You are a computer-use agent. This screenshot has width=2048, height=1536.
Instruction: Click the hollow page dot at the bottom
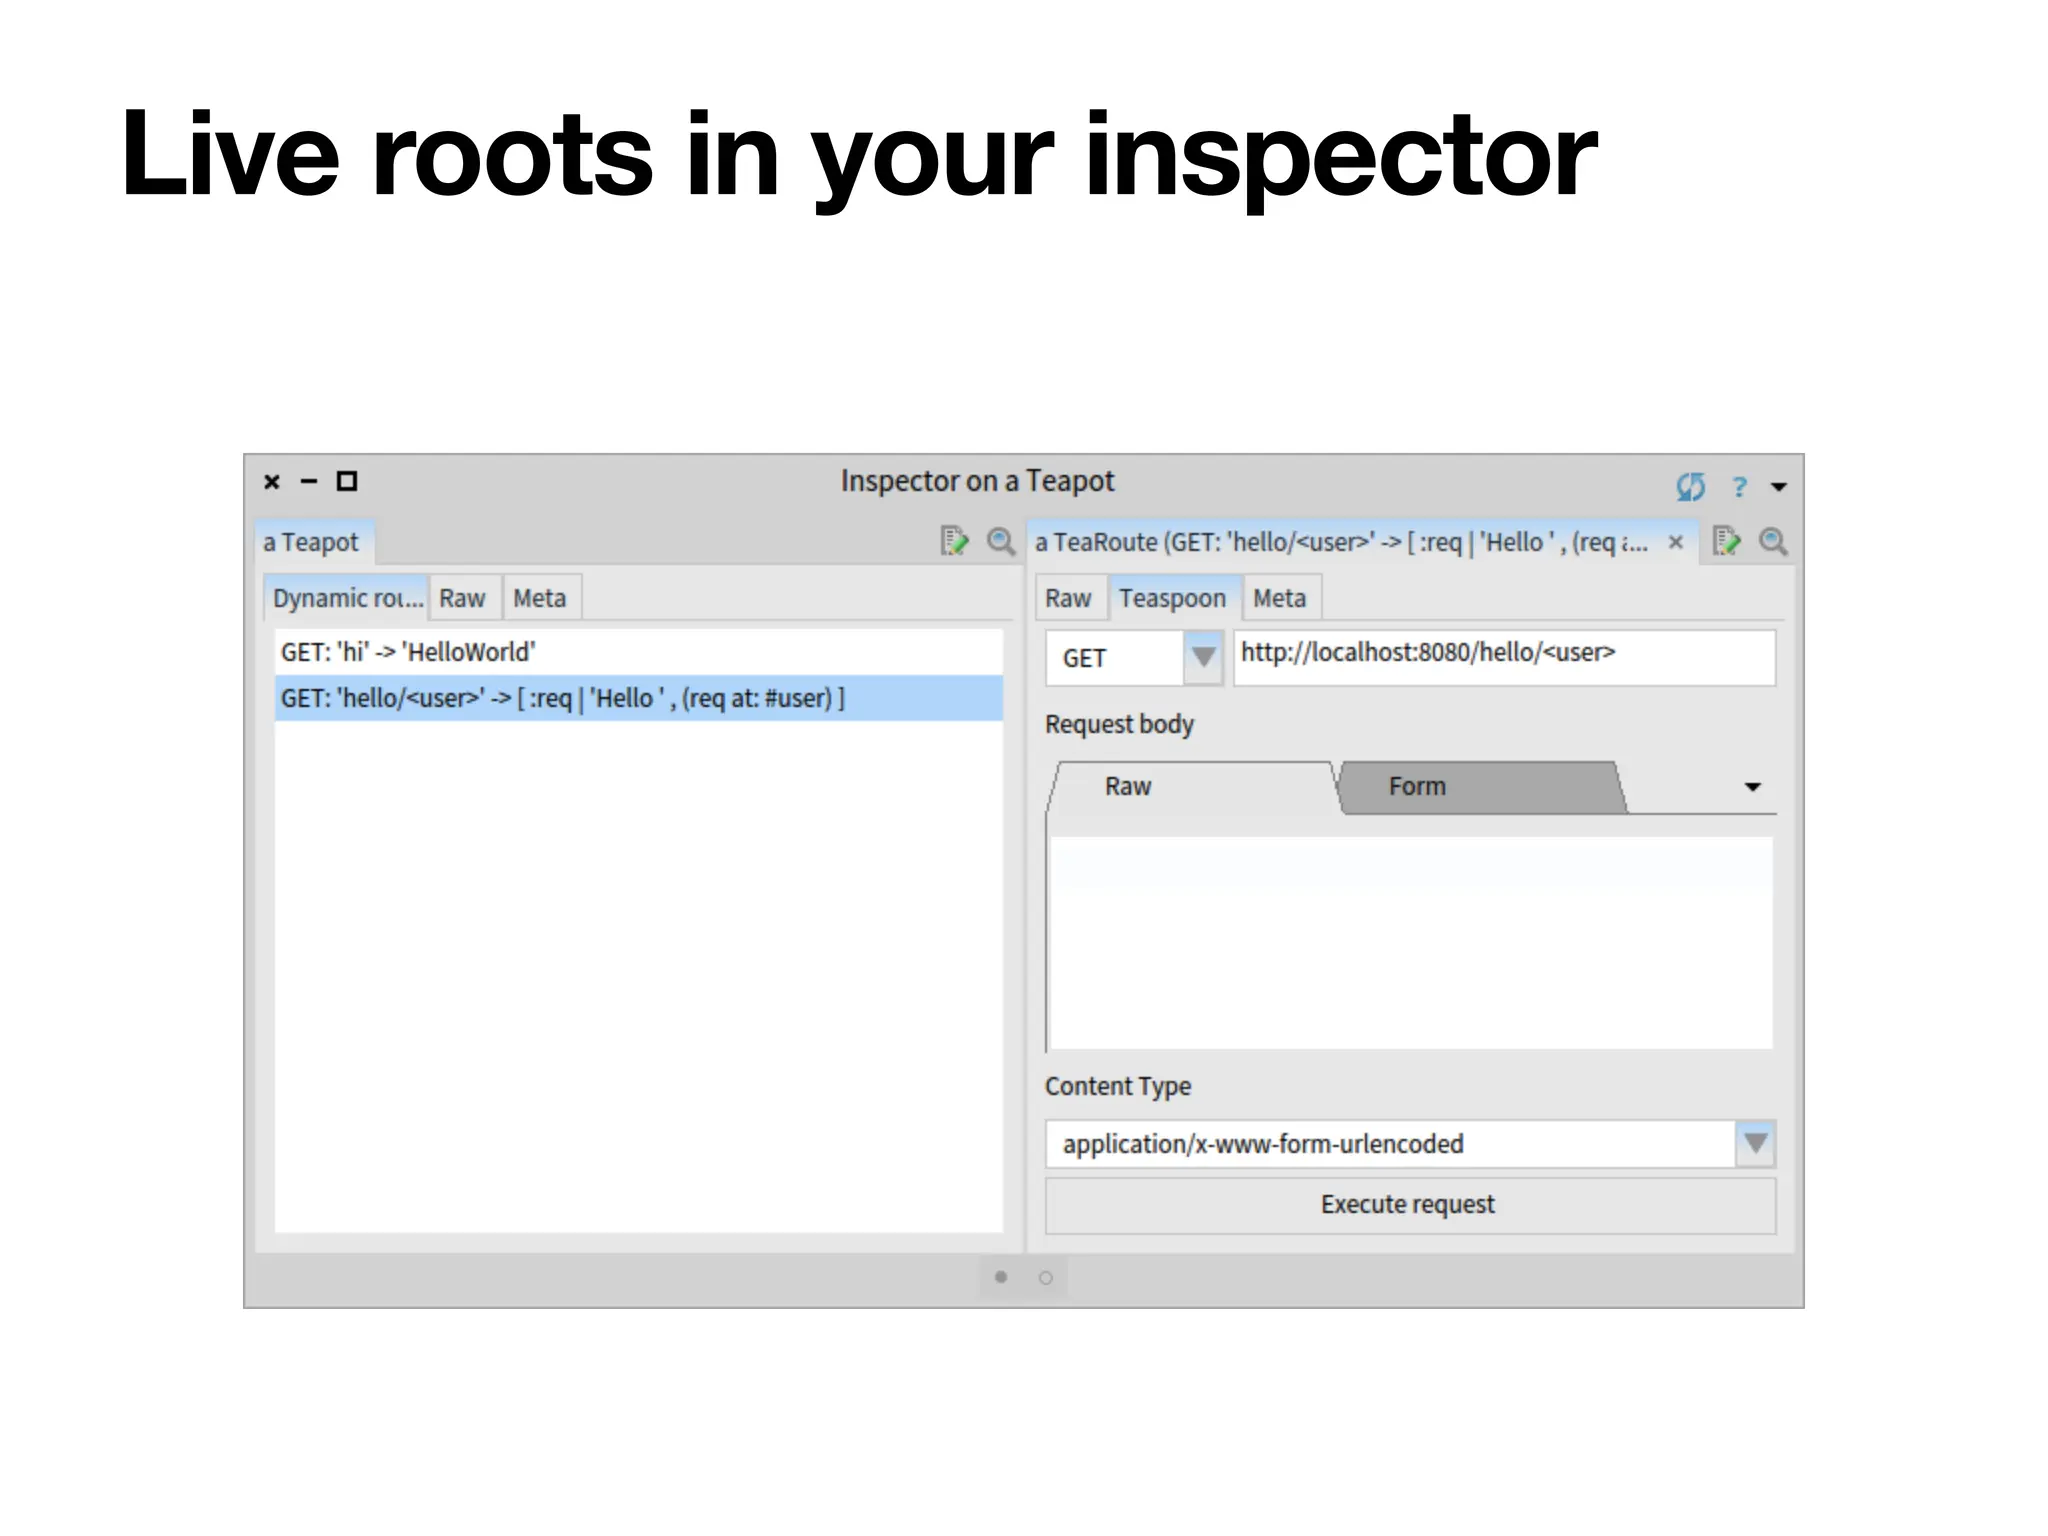(x=1046, y=1278)
